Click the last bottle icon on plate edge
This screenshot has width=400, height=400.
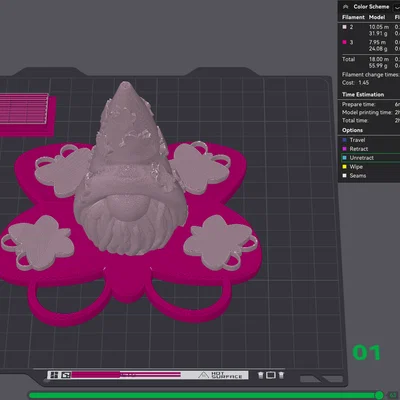pos(281,375)
